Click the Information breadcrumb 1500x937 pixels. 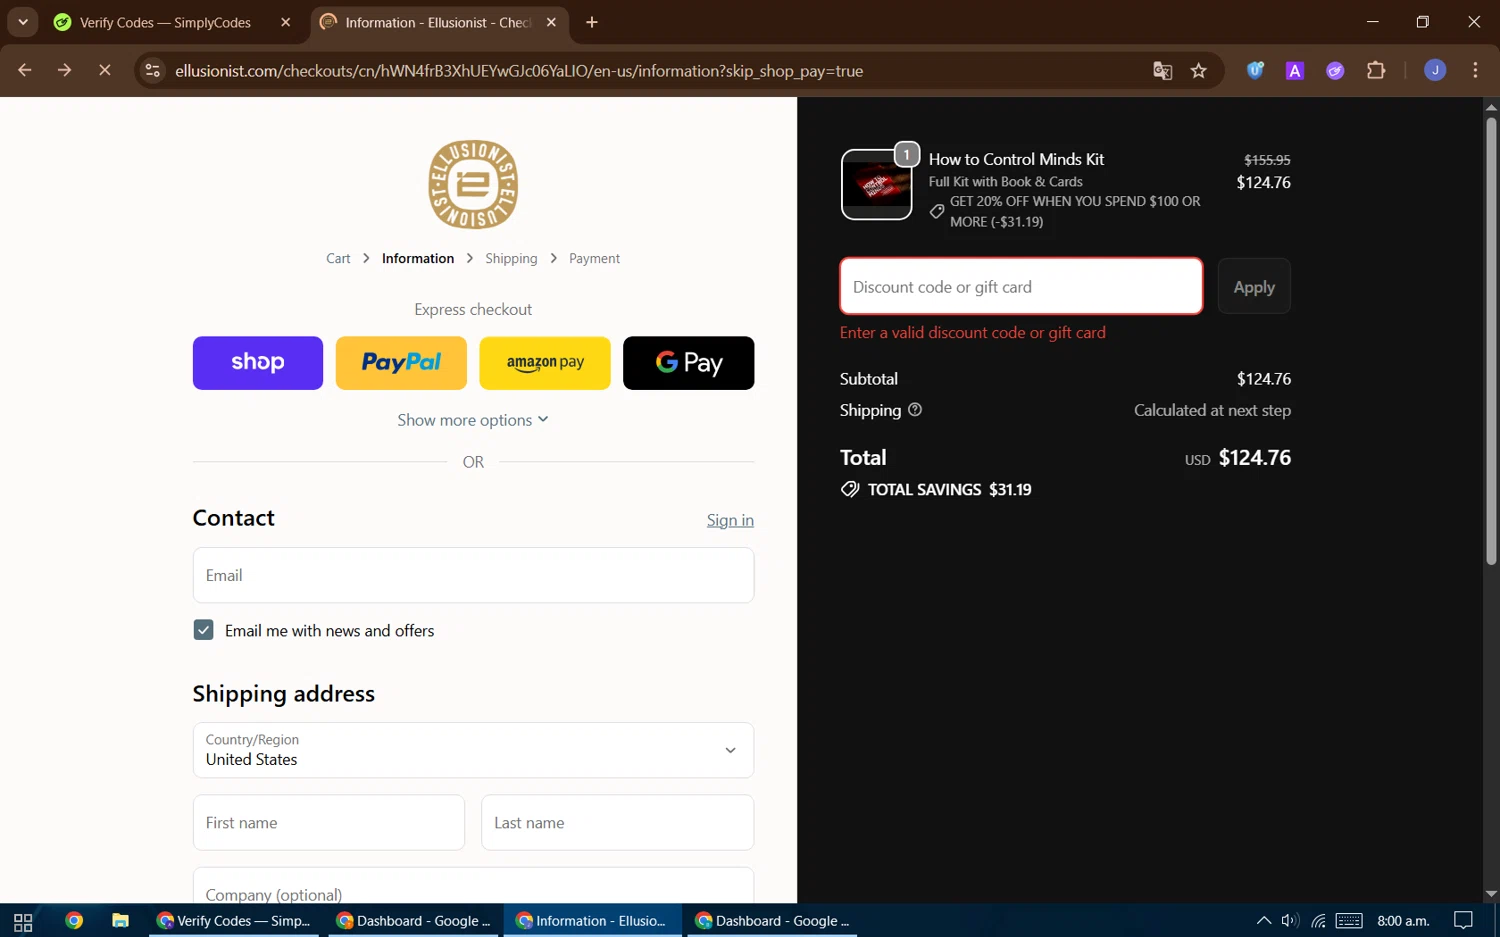click(418, 258)
